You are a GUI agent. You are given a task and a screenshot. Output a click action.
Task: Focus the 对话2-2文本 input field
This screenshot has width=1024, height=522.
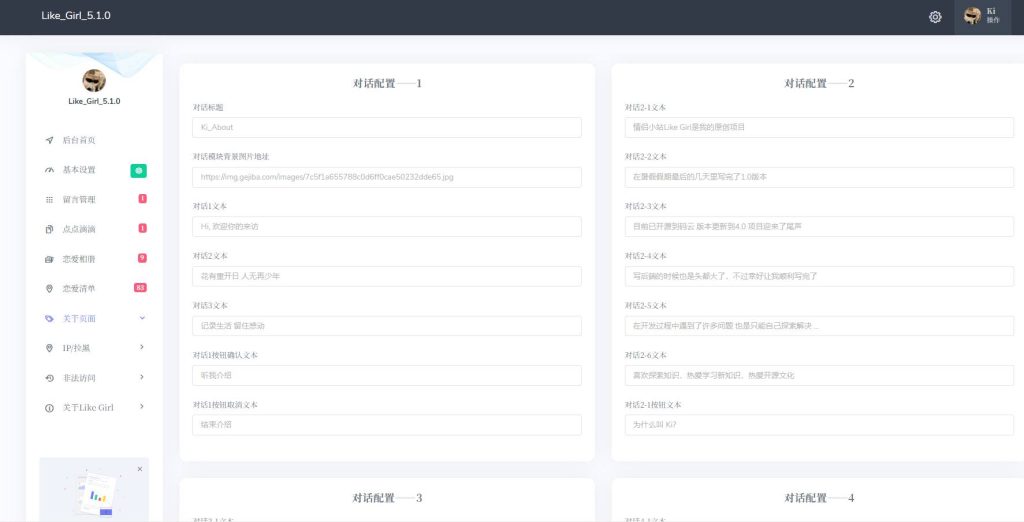(819, 177)
